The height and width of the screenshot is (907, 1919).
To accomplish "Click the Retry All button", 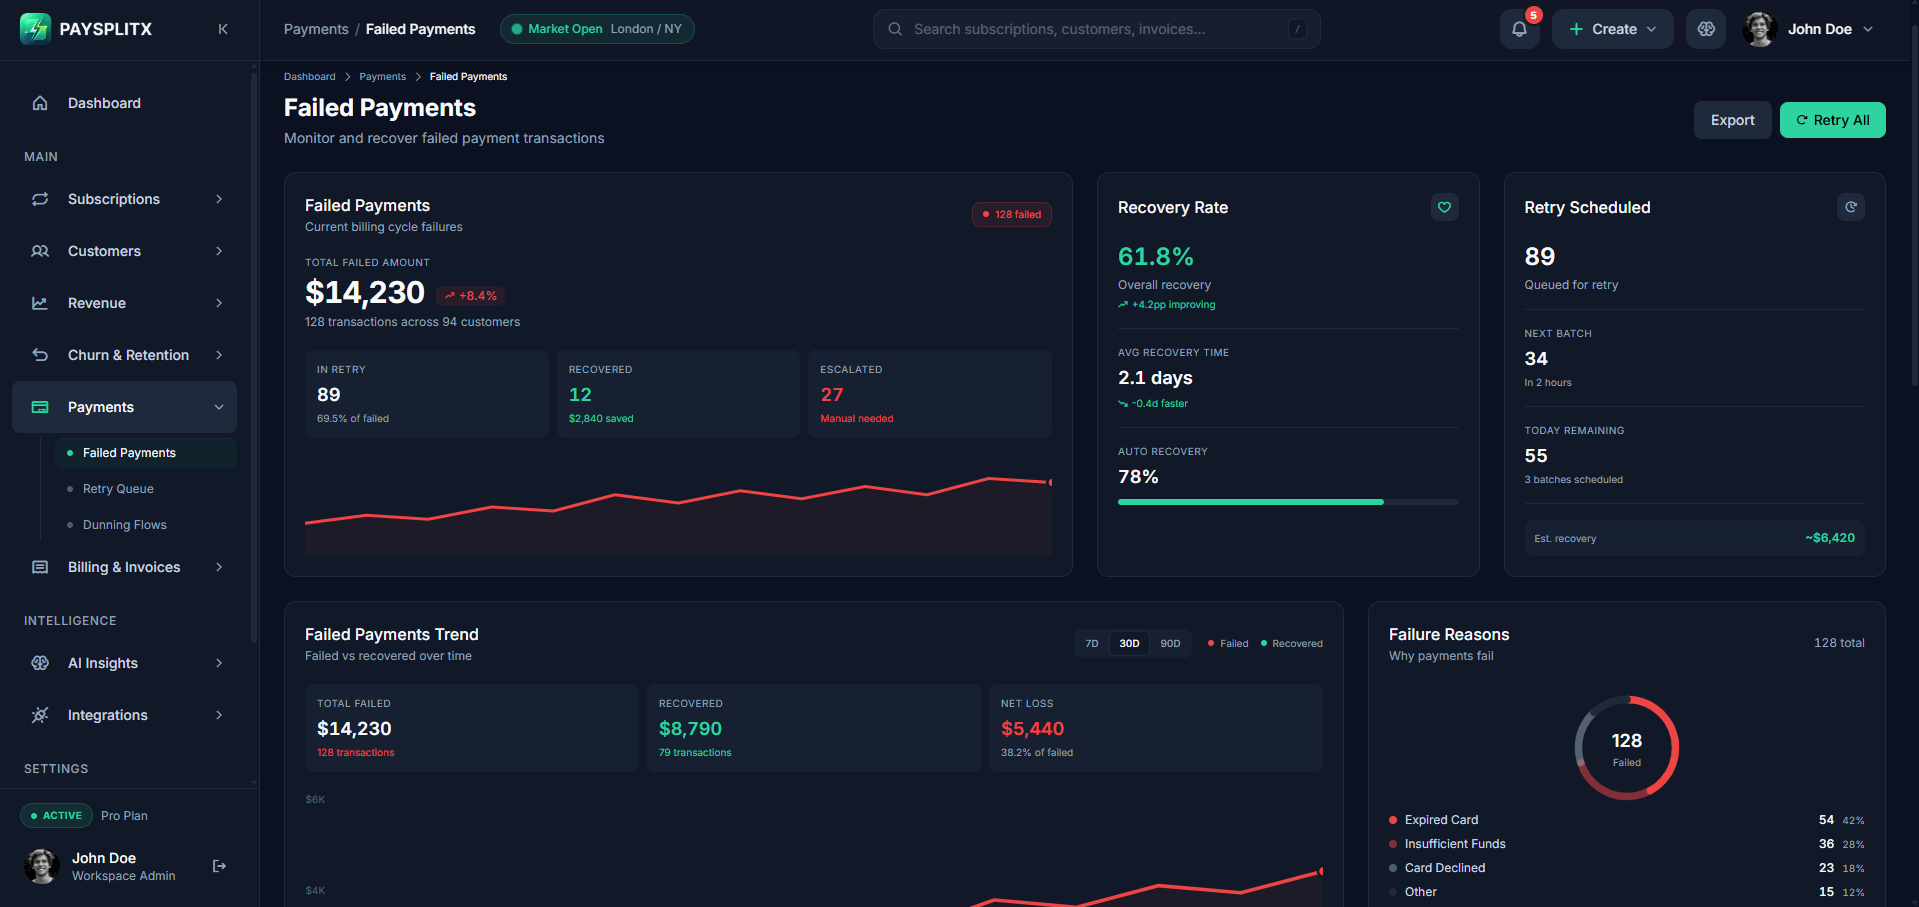I will pos(1832,120).
